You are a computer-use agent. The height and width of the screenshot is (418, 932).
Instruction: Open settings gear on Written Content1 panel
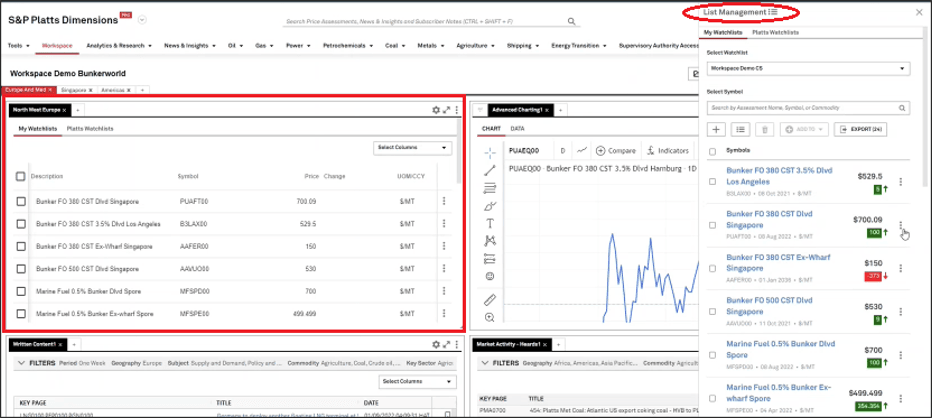coord(436,344)
